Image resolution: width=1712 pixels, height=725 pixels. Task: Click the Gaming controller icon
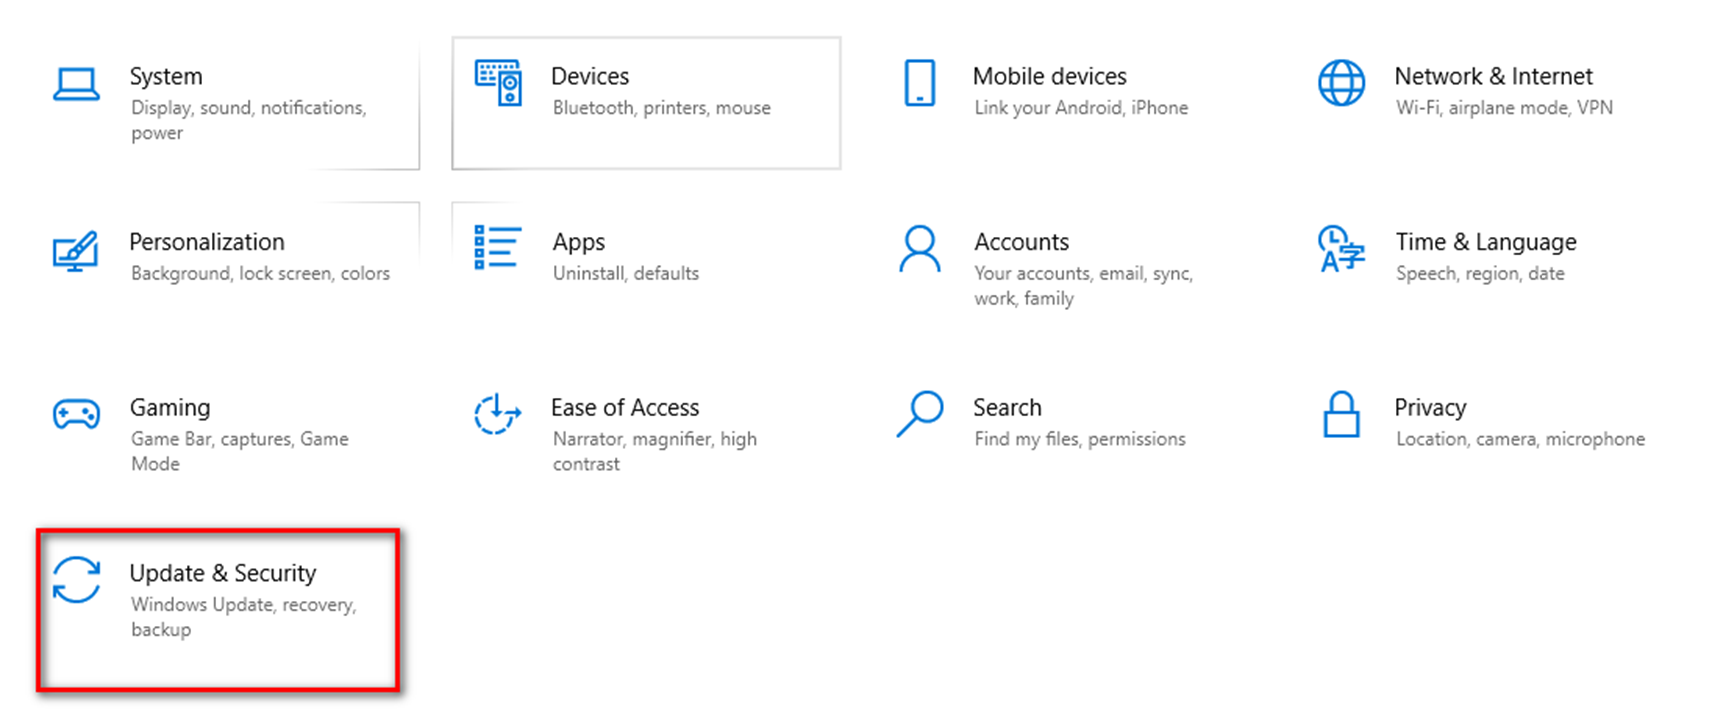pos(76,414)
